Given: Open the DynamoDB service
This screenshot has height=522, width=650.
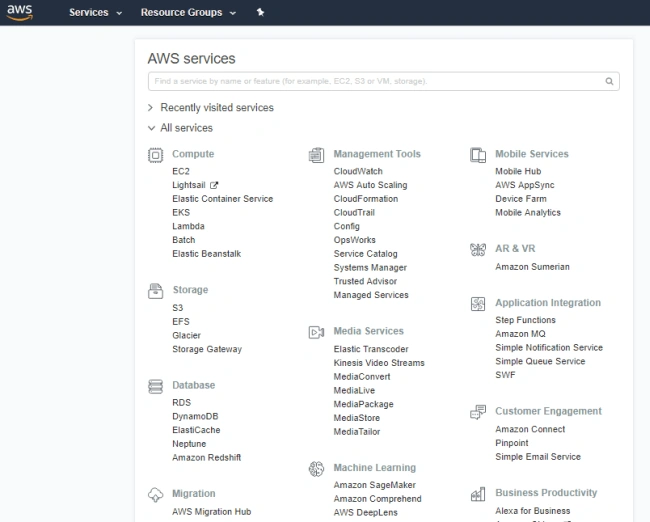Looking at the screenshot, I should coord(195,416).
